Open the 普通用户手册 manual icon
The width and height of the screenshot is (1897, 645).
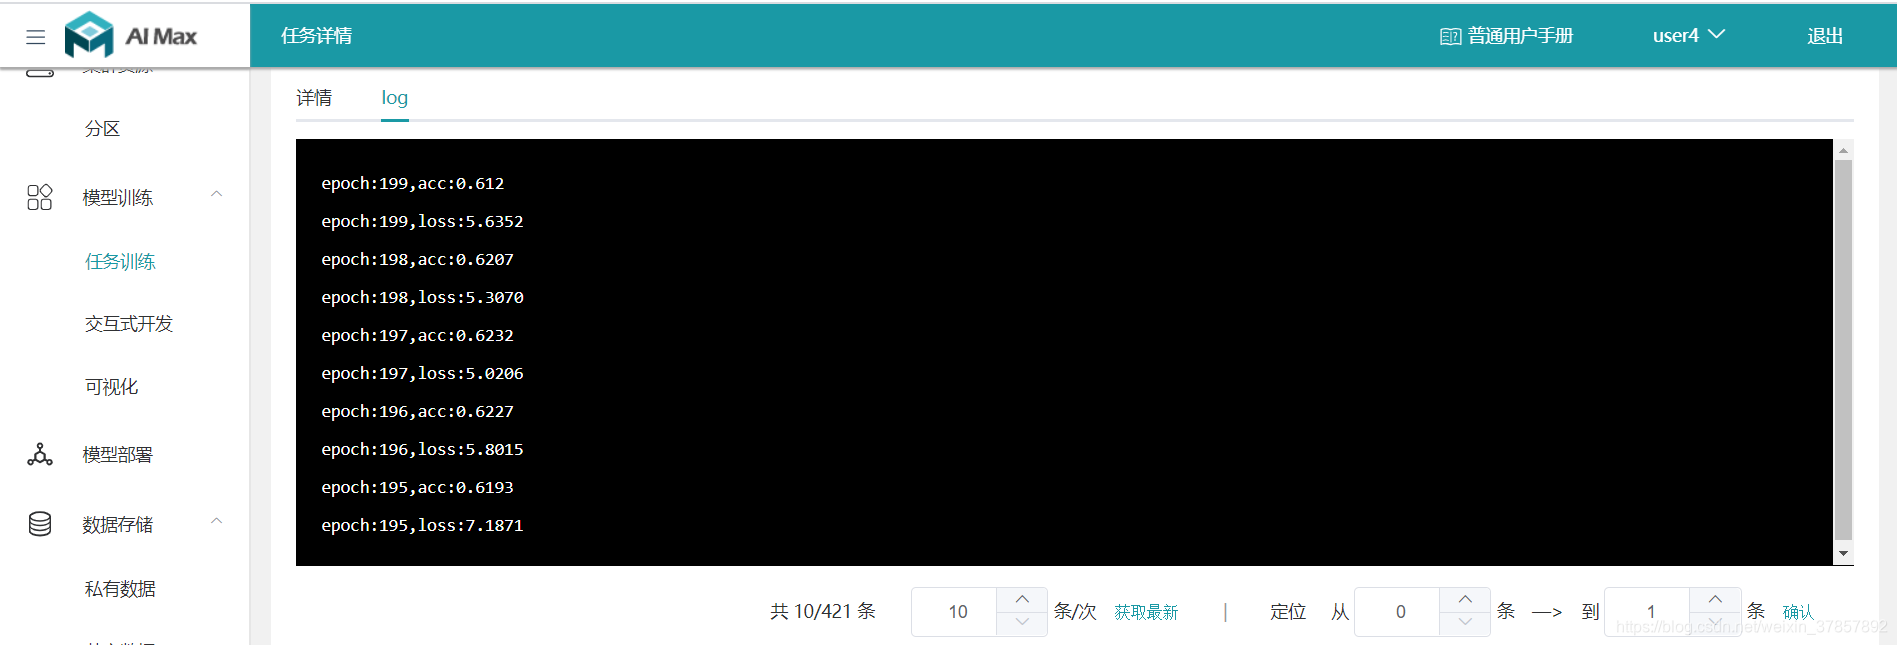pos(1450,37)
